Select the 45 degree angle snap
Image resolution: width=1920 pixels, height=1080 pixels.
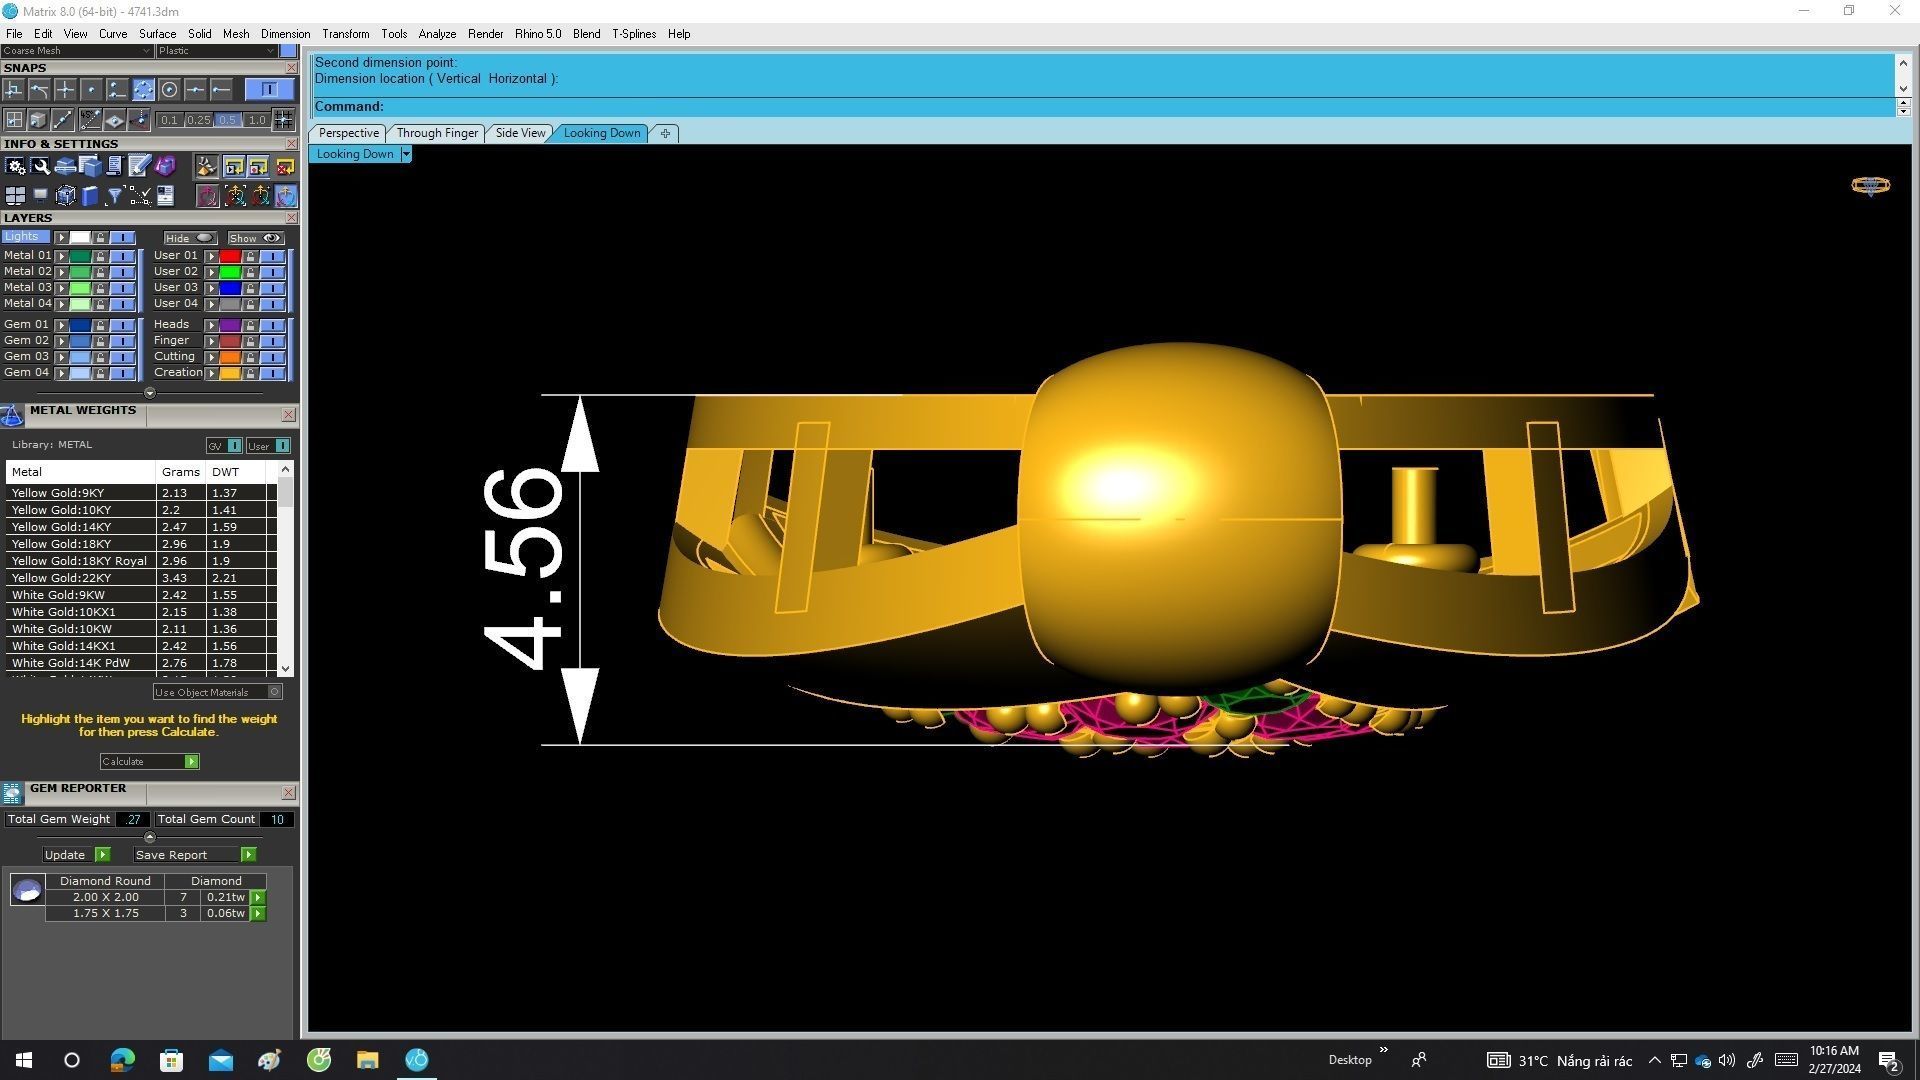(x=90, y=120)
